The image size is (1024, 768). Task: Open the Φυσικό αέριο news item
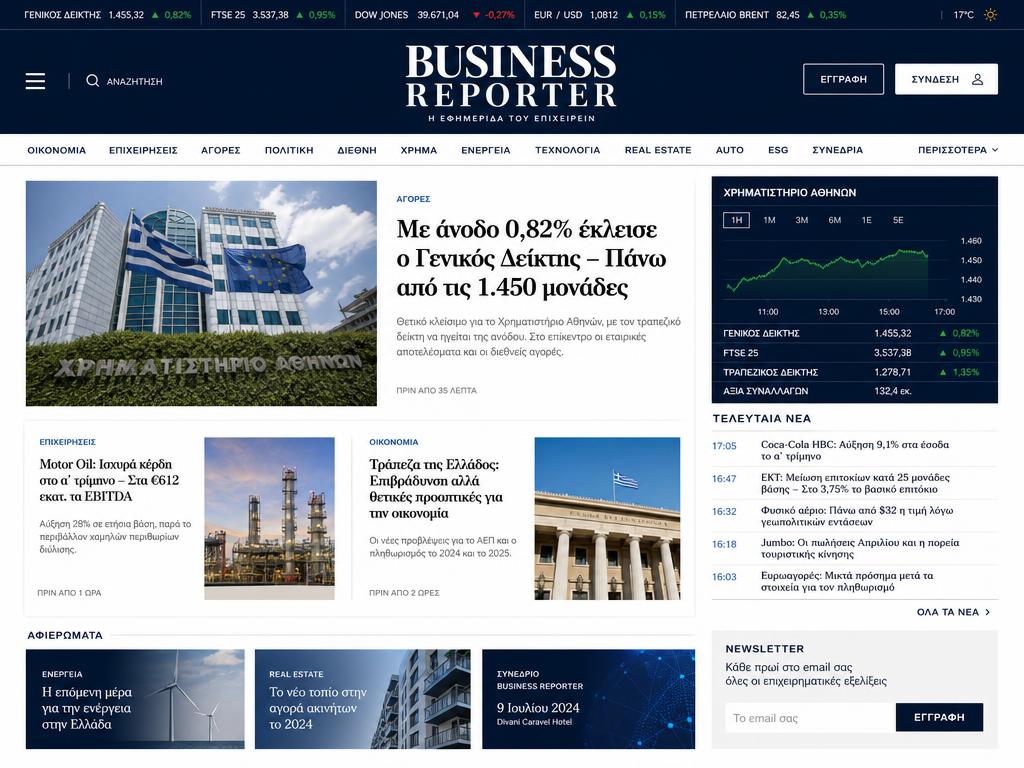coord(855,516)
